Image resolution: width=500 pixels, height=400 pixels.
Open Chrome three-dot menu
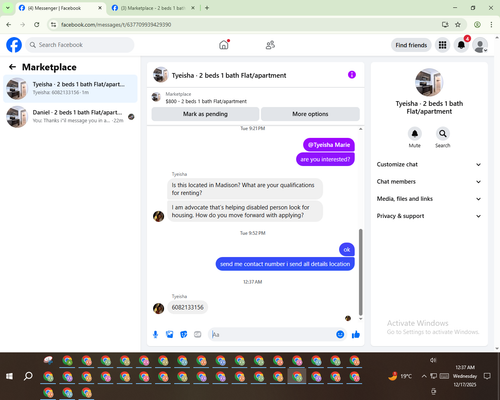[x=491, y=25]
